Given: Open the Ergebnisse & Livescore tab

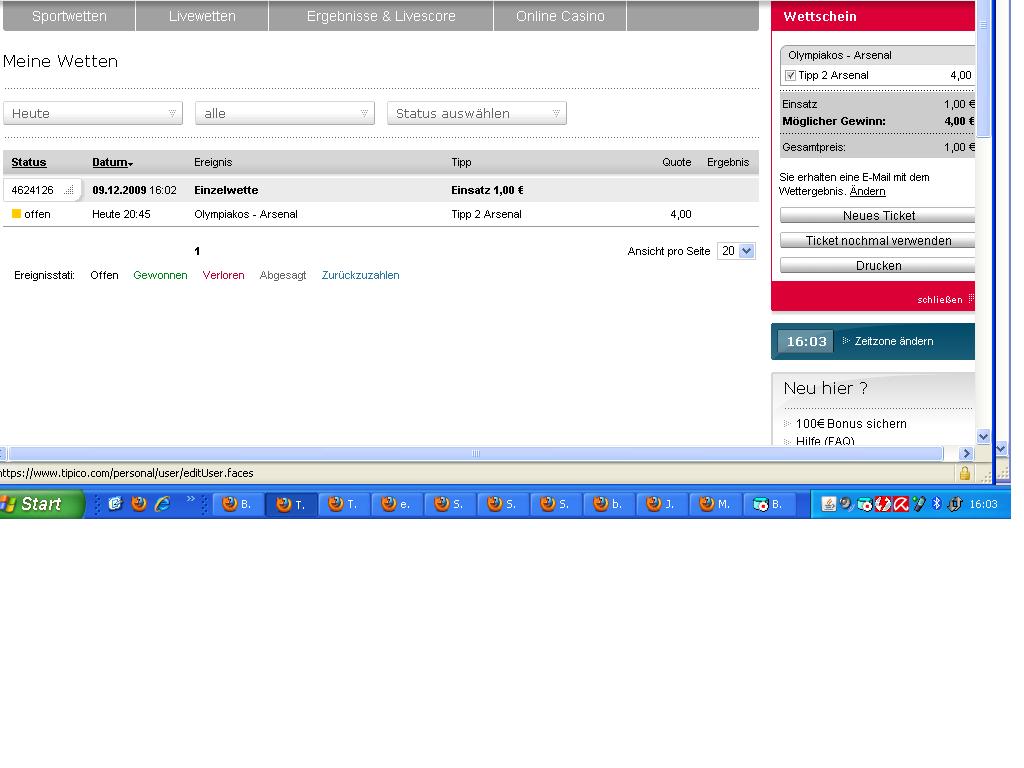Looking at the screenshot, I should coord(381,16).
